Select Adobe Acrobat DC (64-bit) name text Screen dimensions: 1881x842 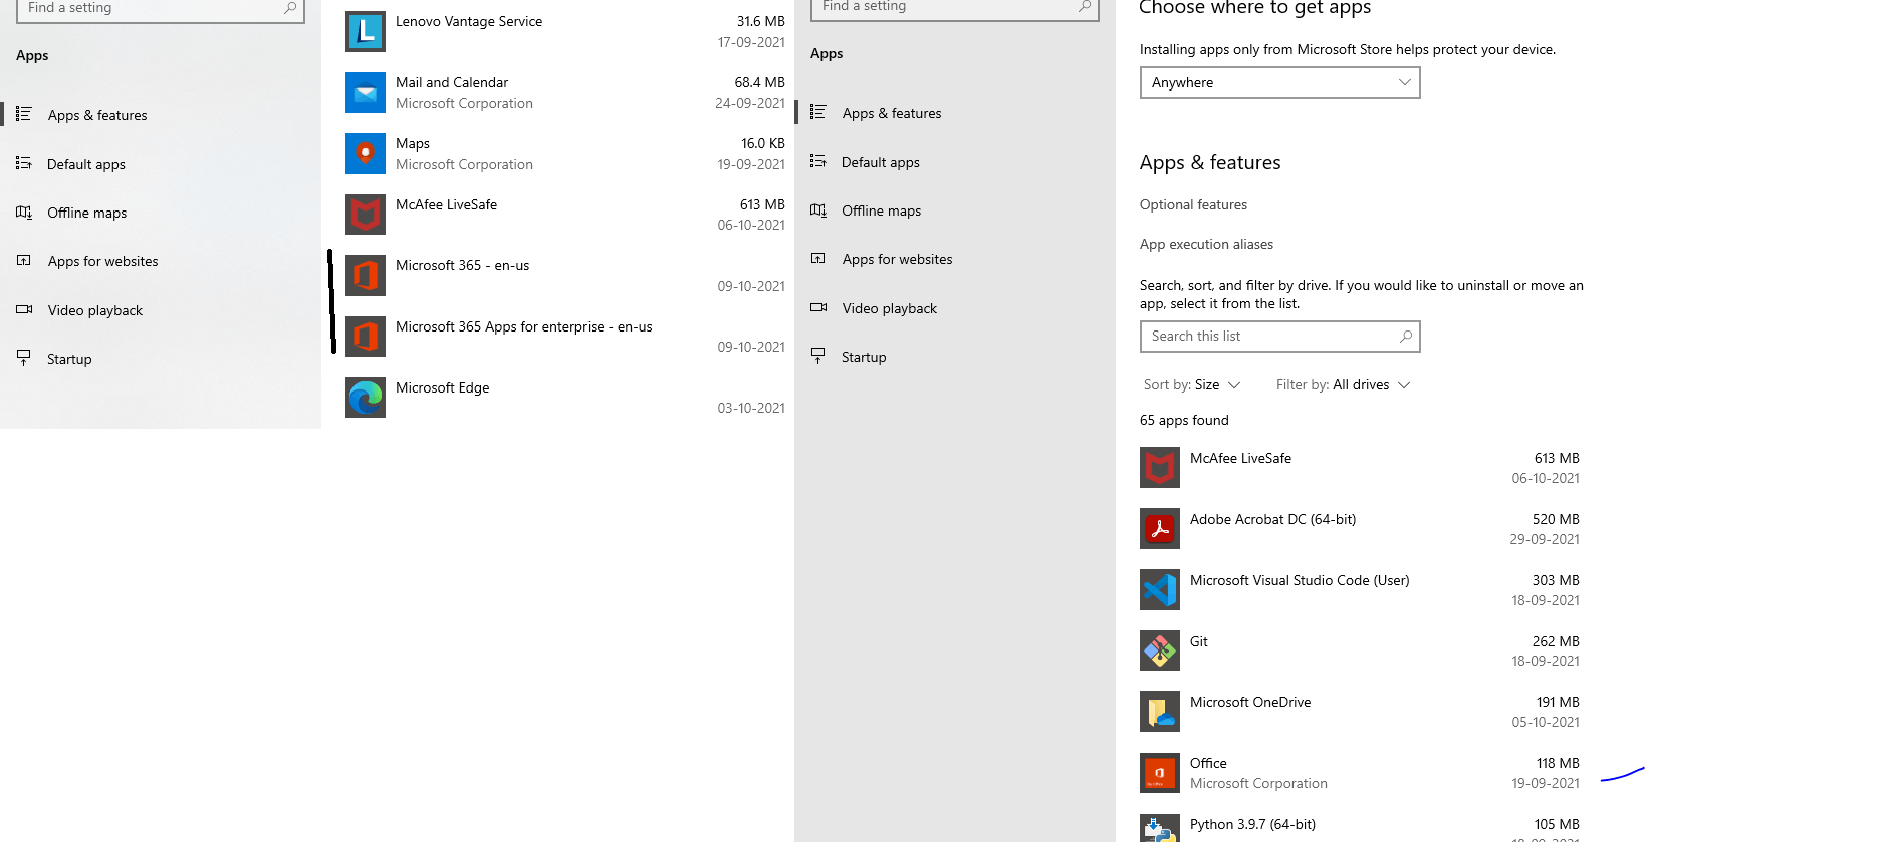pyautogui.click(x=1273, y=519)
